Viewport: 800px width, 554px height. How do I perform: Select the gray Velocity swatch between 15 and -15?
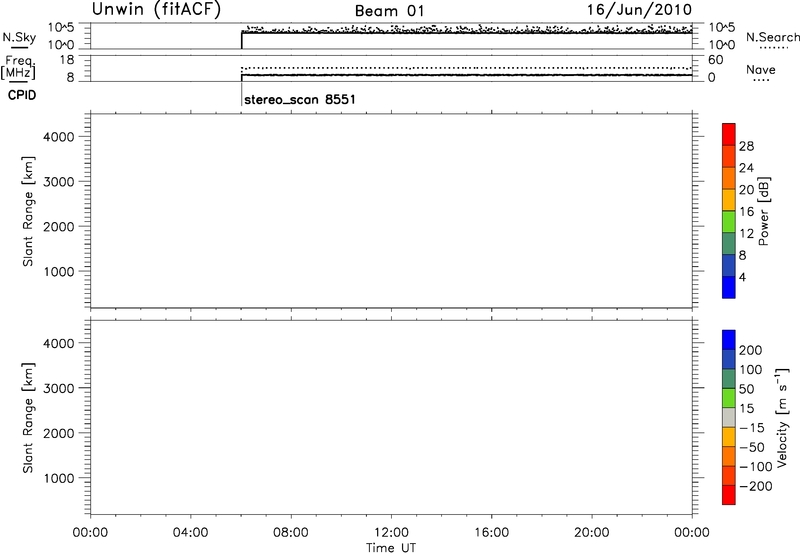(729, 418)
